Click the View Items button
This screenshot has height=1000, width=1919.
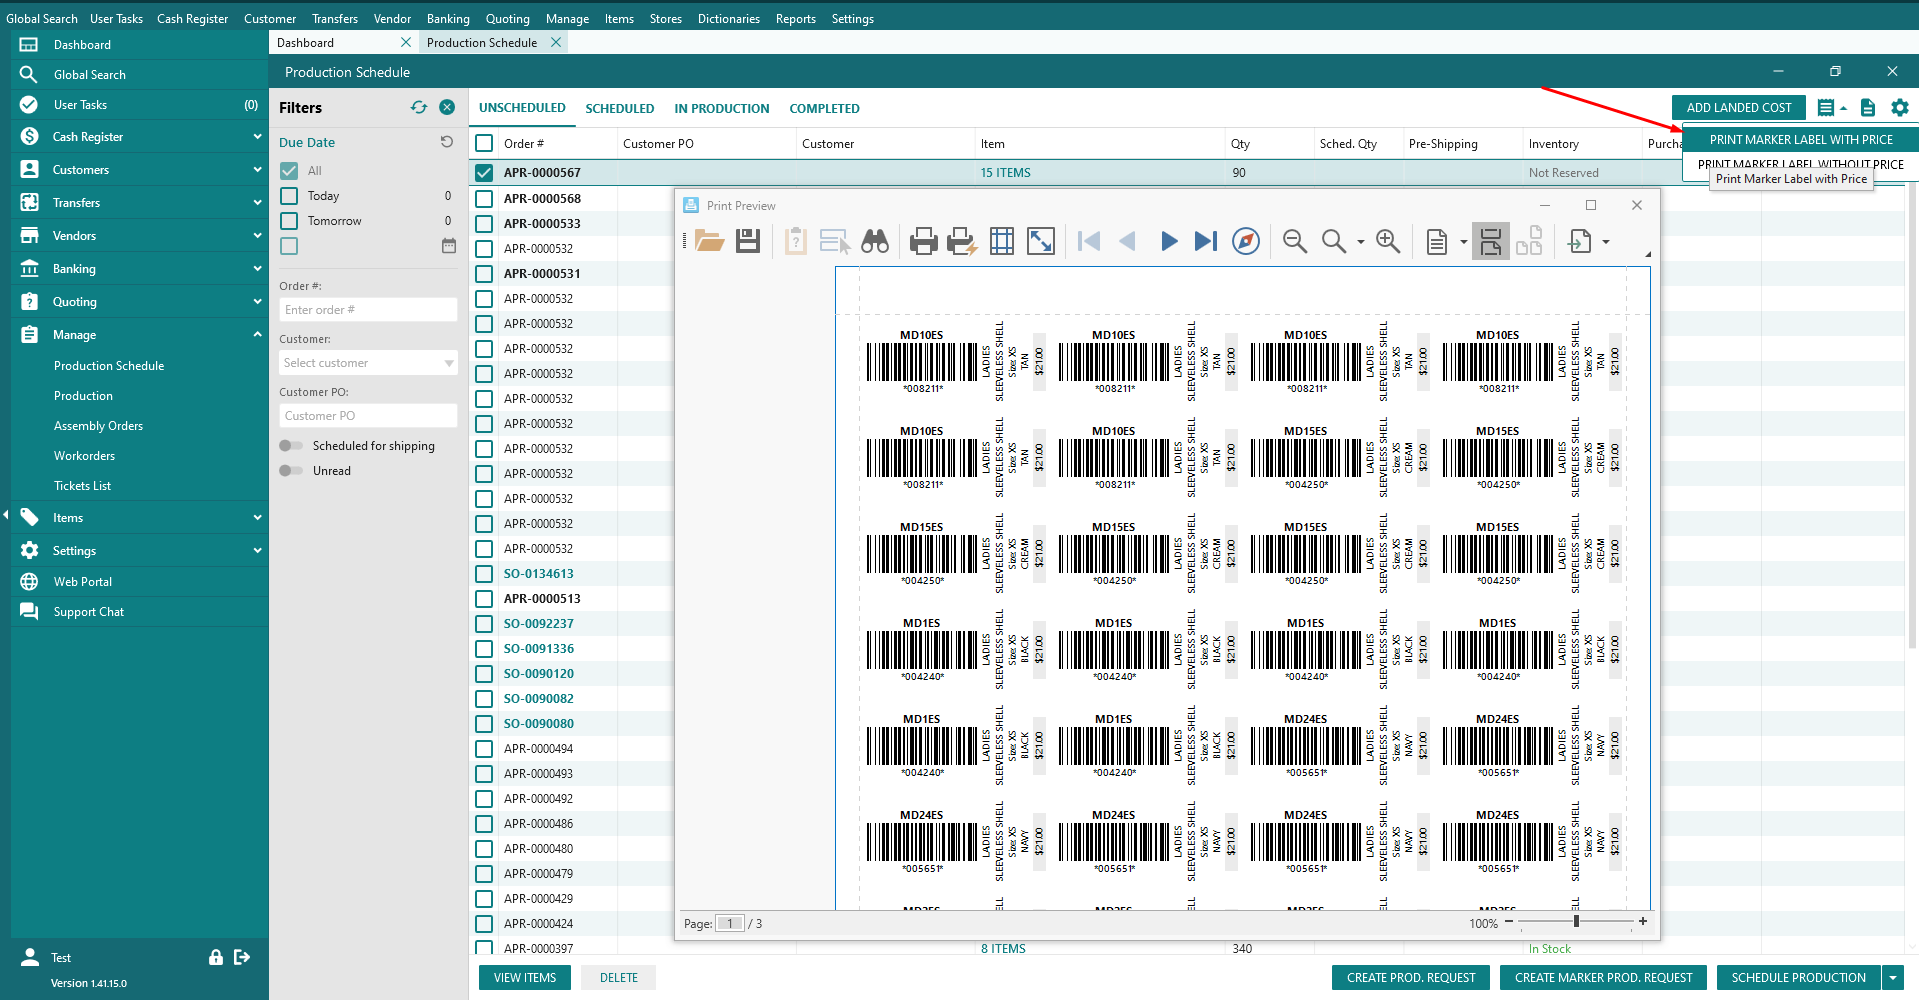point(525,978)
